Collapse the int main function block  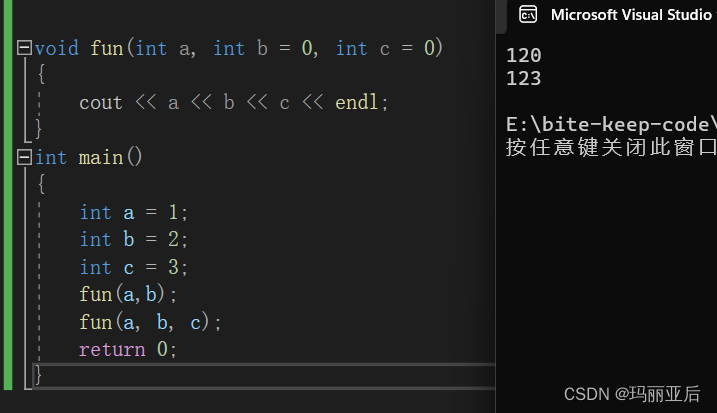[x=24, y=157]
